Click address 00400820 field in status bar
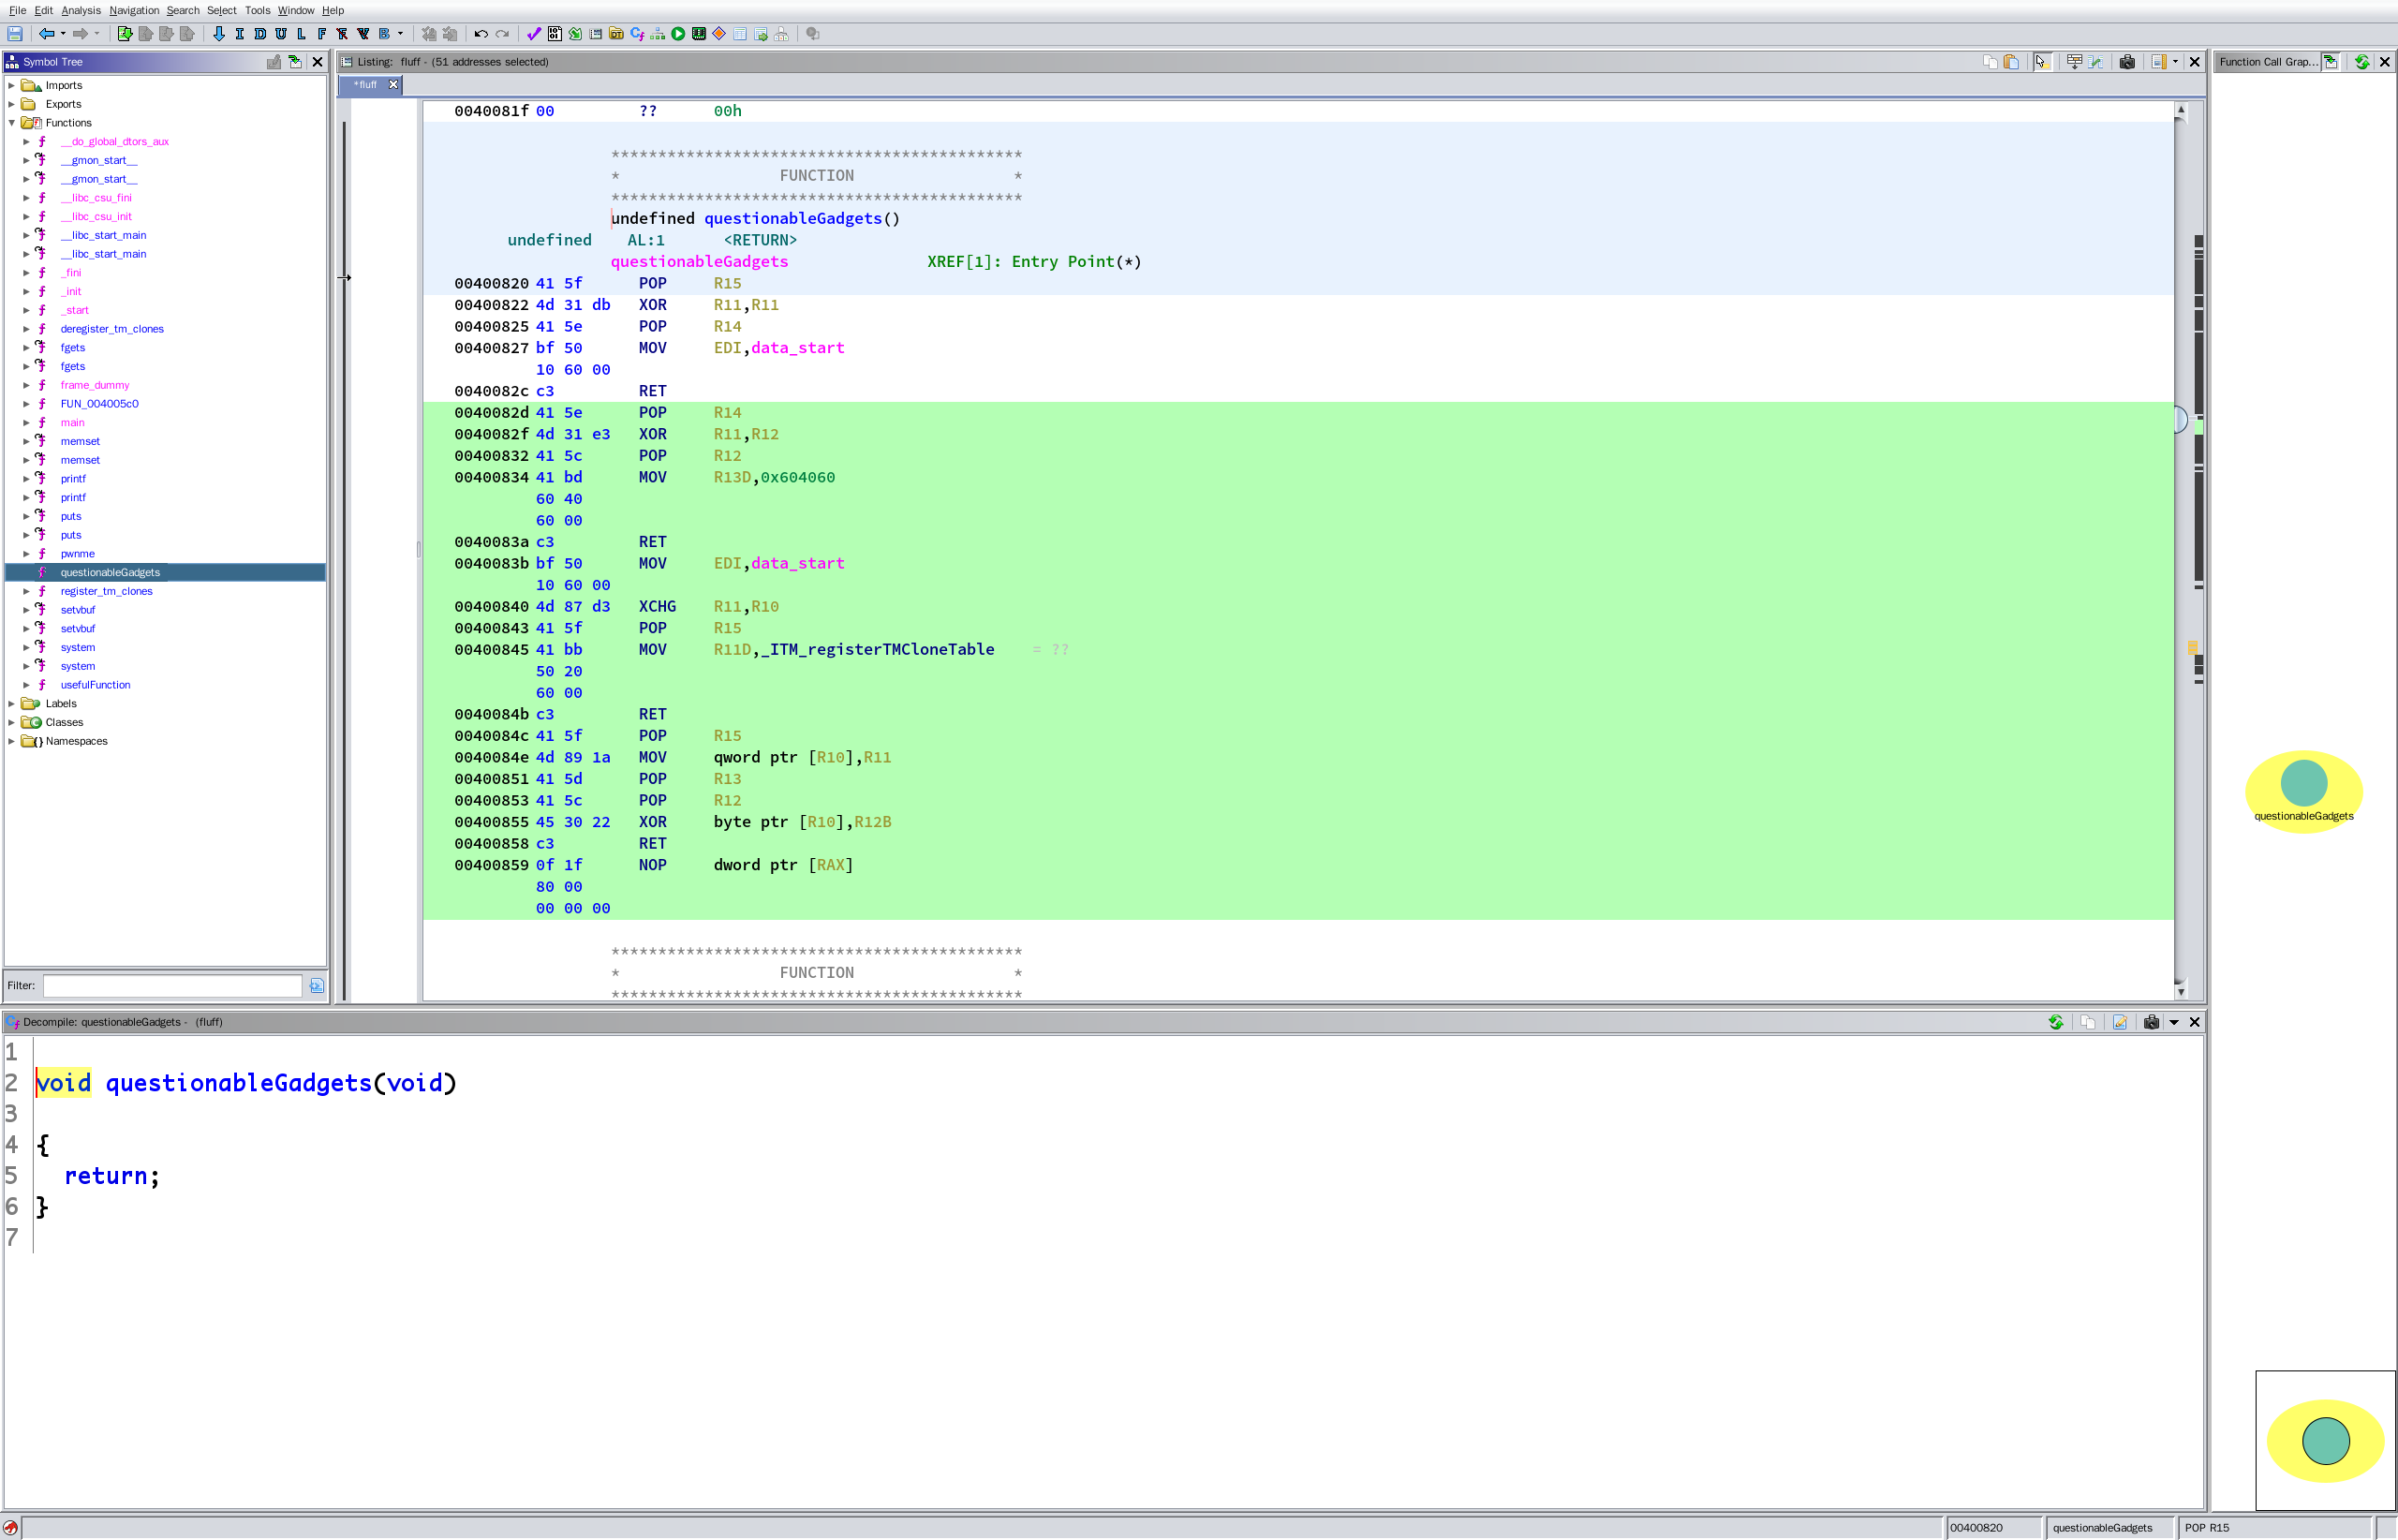This screenshot has height=1540, width=2398. click(1994, 1528)
